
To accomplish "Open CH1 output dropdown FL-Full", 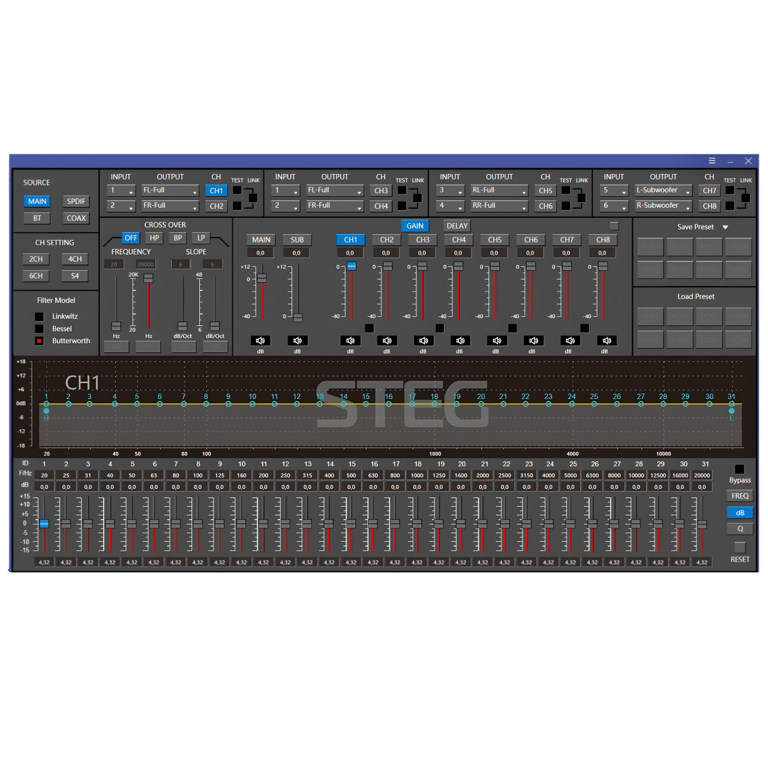I will click(170, 191).
